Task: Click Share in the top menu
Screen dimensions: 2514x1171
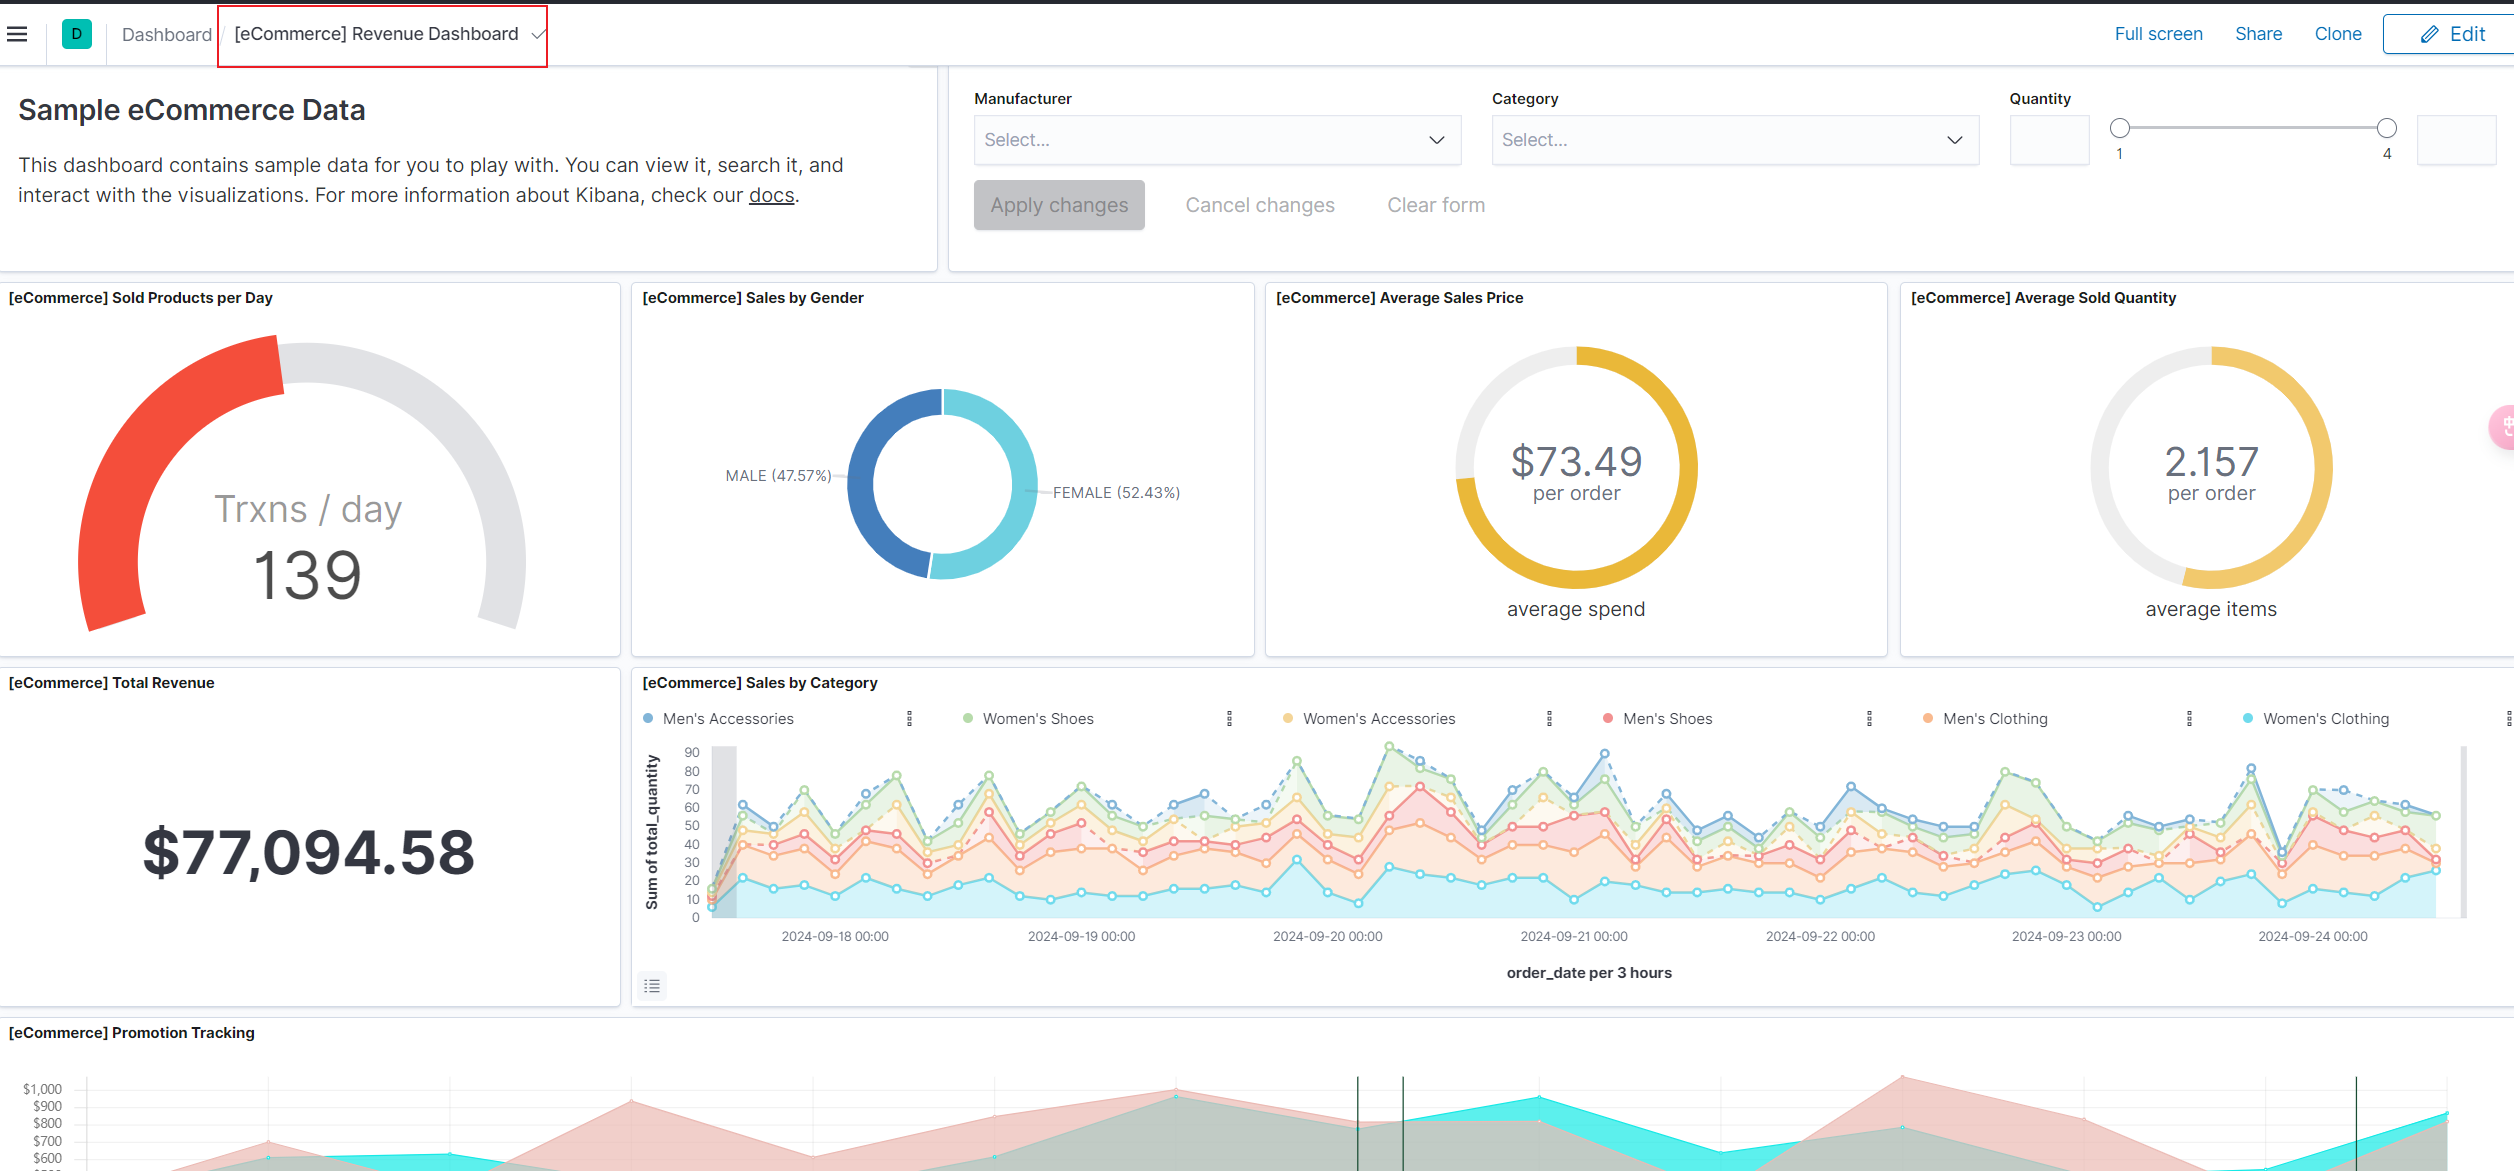Action: pyautogui.click(x=2258, y=34)
